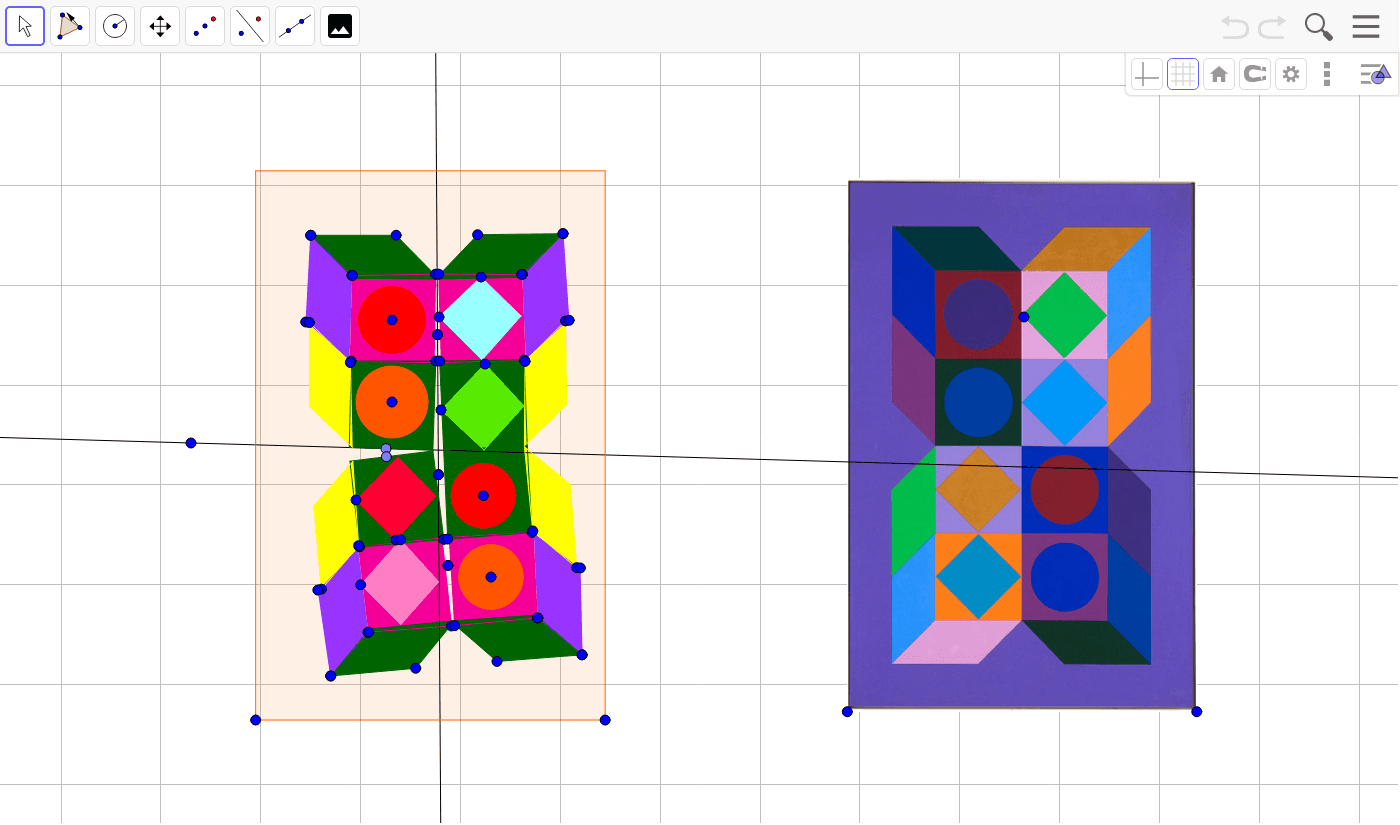
Task: Click the orange circle in bottom-right pink square
Action: pos(491,577)
